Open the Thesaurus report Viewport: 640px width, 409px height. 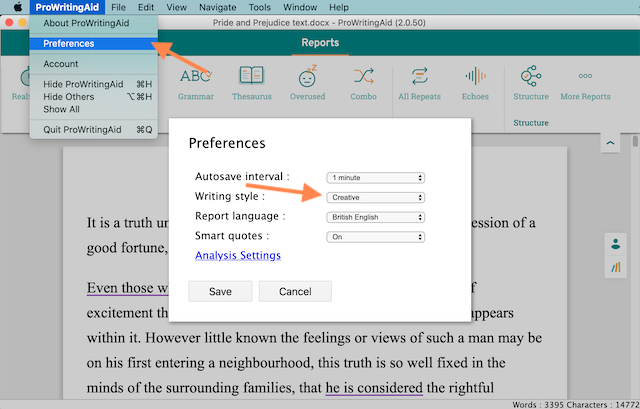tap(251, 84)
